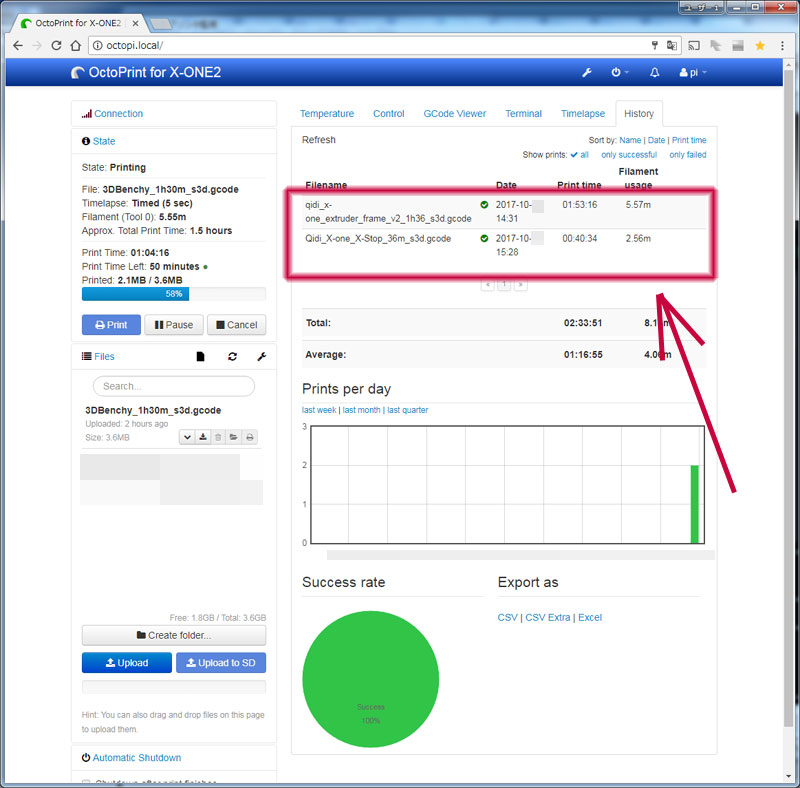The width and height of the screenshot is (800, 788).
Task: Click the page vertical scrollbar
Action: point(789,398)
